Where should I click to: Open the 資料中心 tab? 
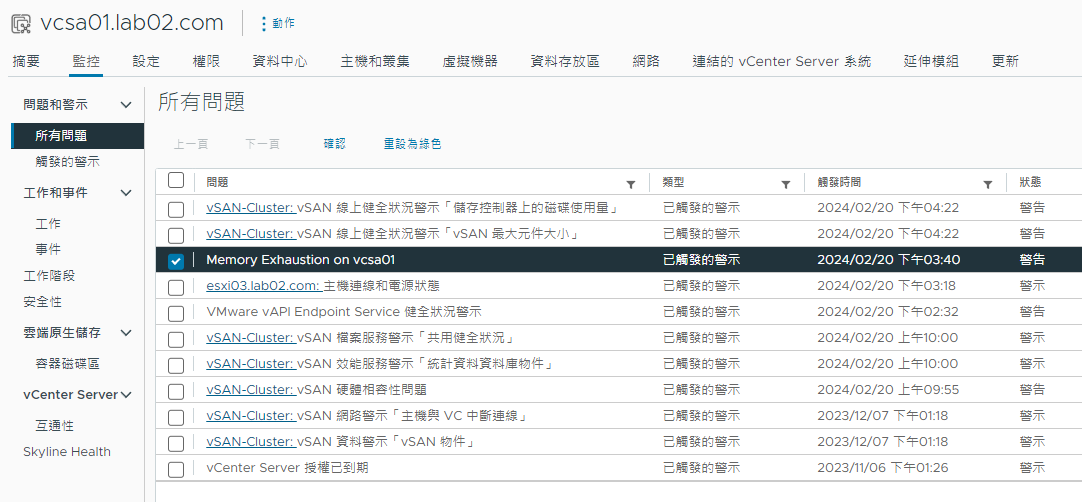(280, 61)
